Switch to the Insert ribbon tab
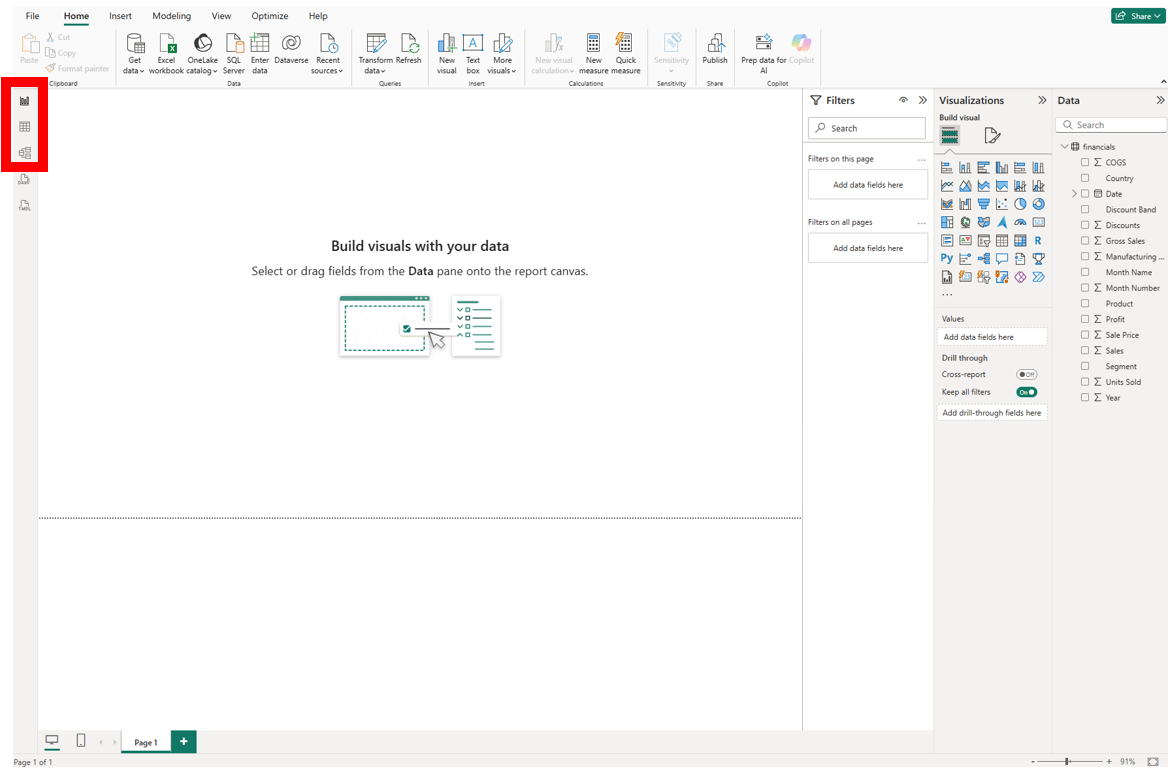This screenshot has width=1176, height=783. [120, 16]
